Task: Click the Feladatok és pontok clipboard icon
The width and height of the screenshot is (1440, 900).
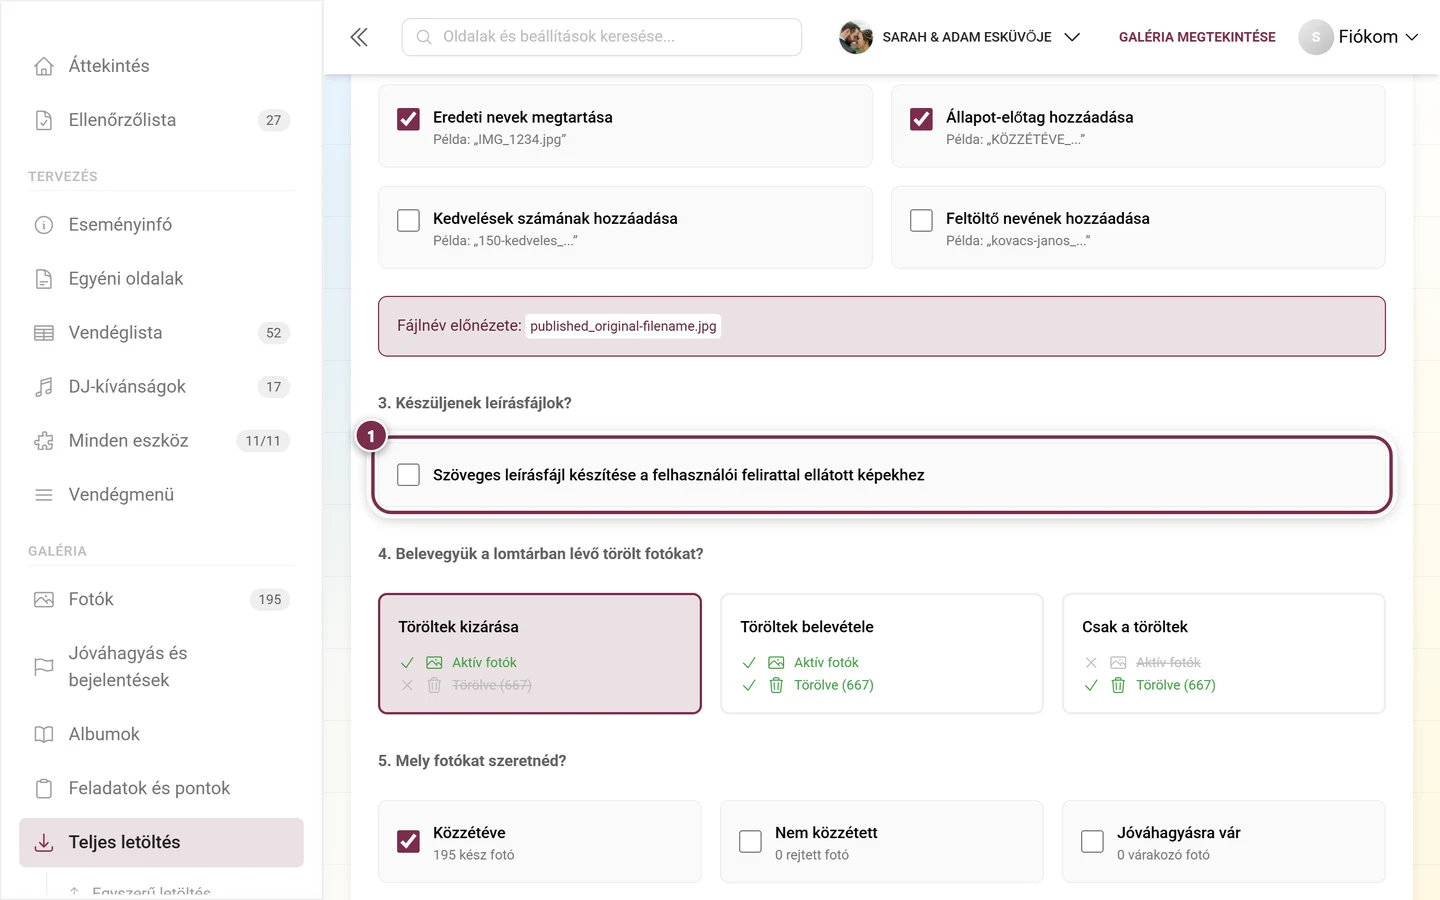Action: [44, 789]
